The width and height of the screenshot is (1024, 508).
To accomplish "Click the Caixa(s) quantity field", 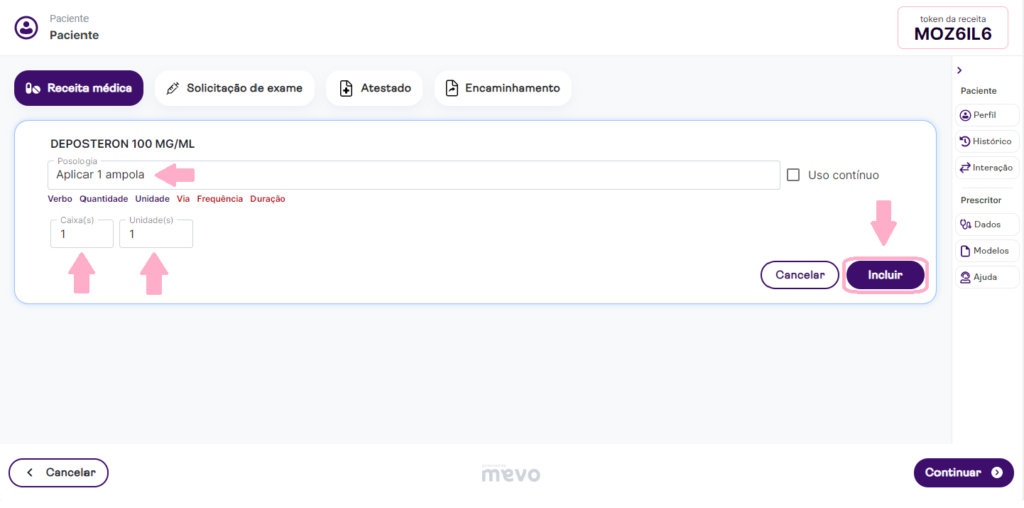I will point(81,234).
